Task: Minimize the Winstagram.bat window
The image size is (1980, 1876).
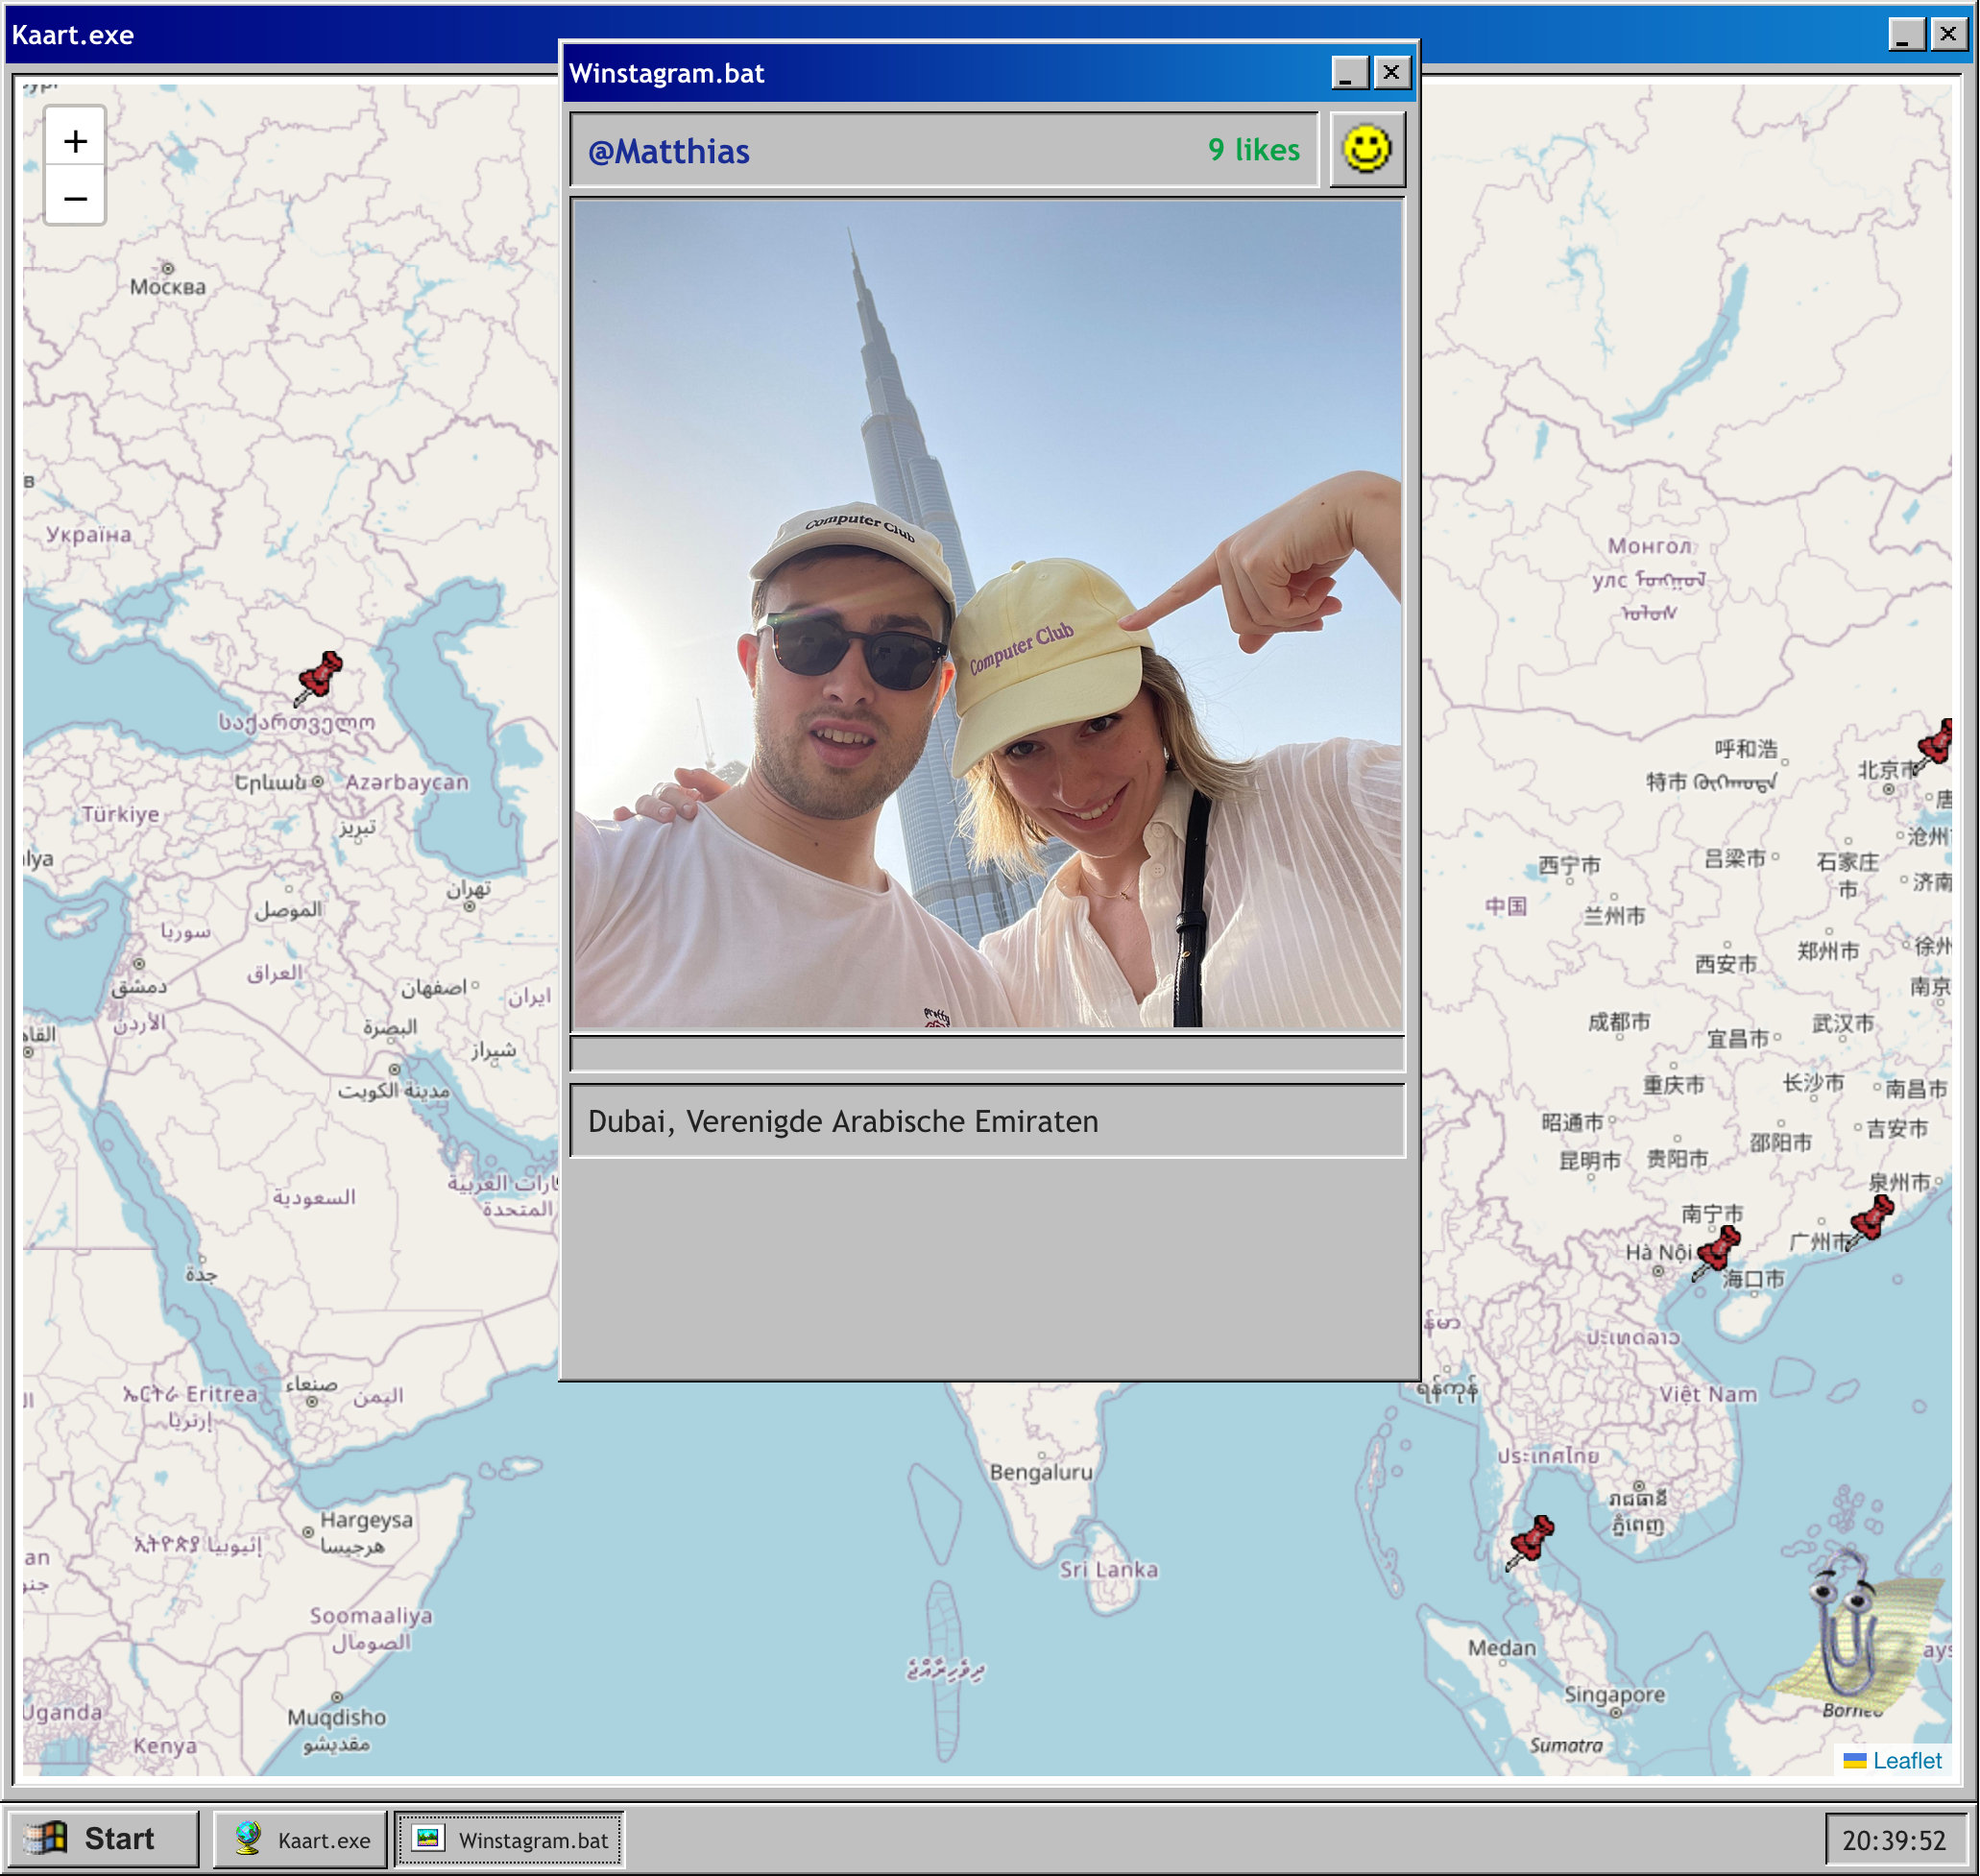Action: 1348,73
